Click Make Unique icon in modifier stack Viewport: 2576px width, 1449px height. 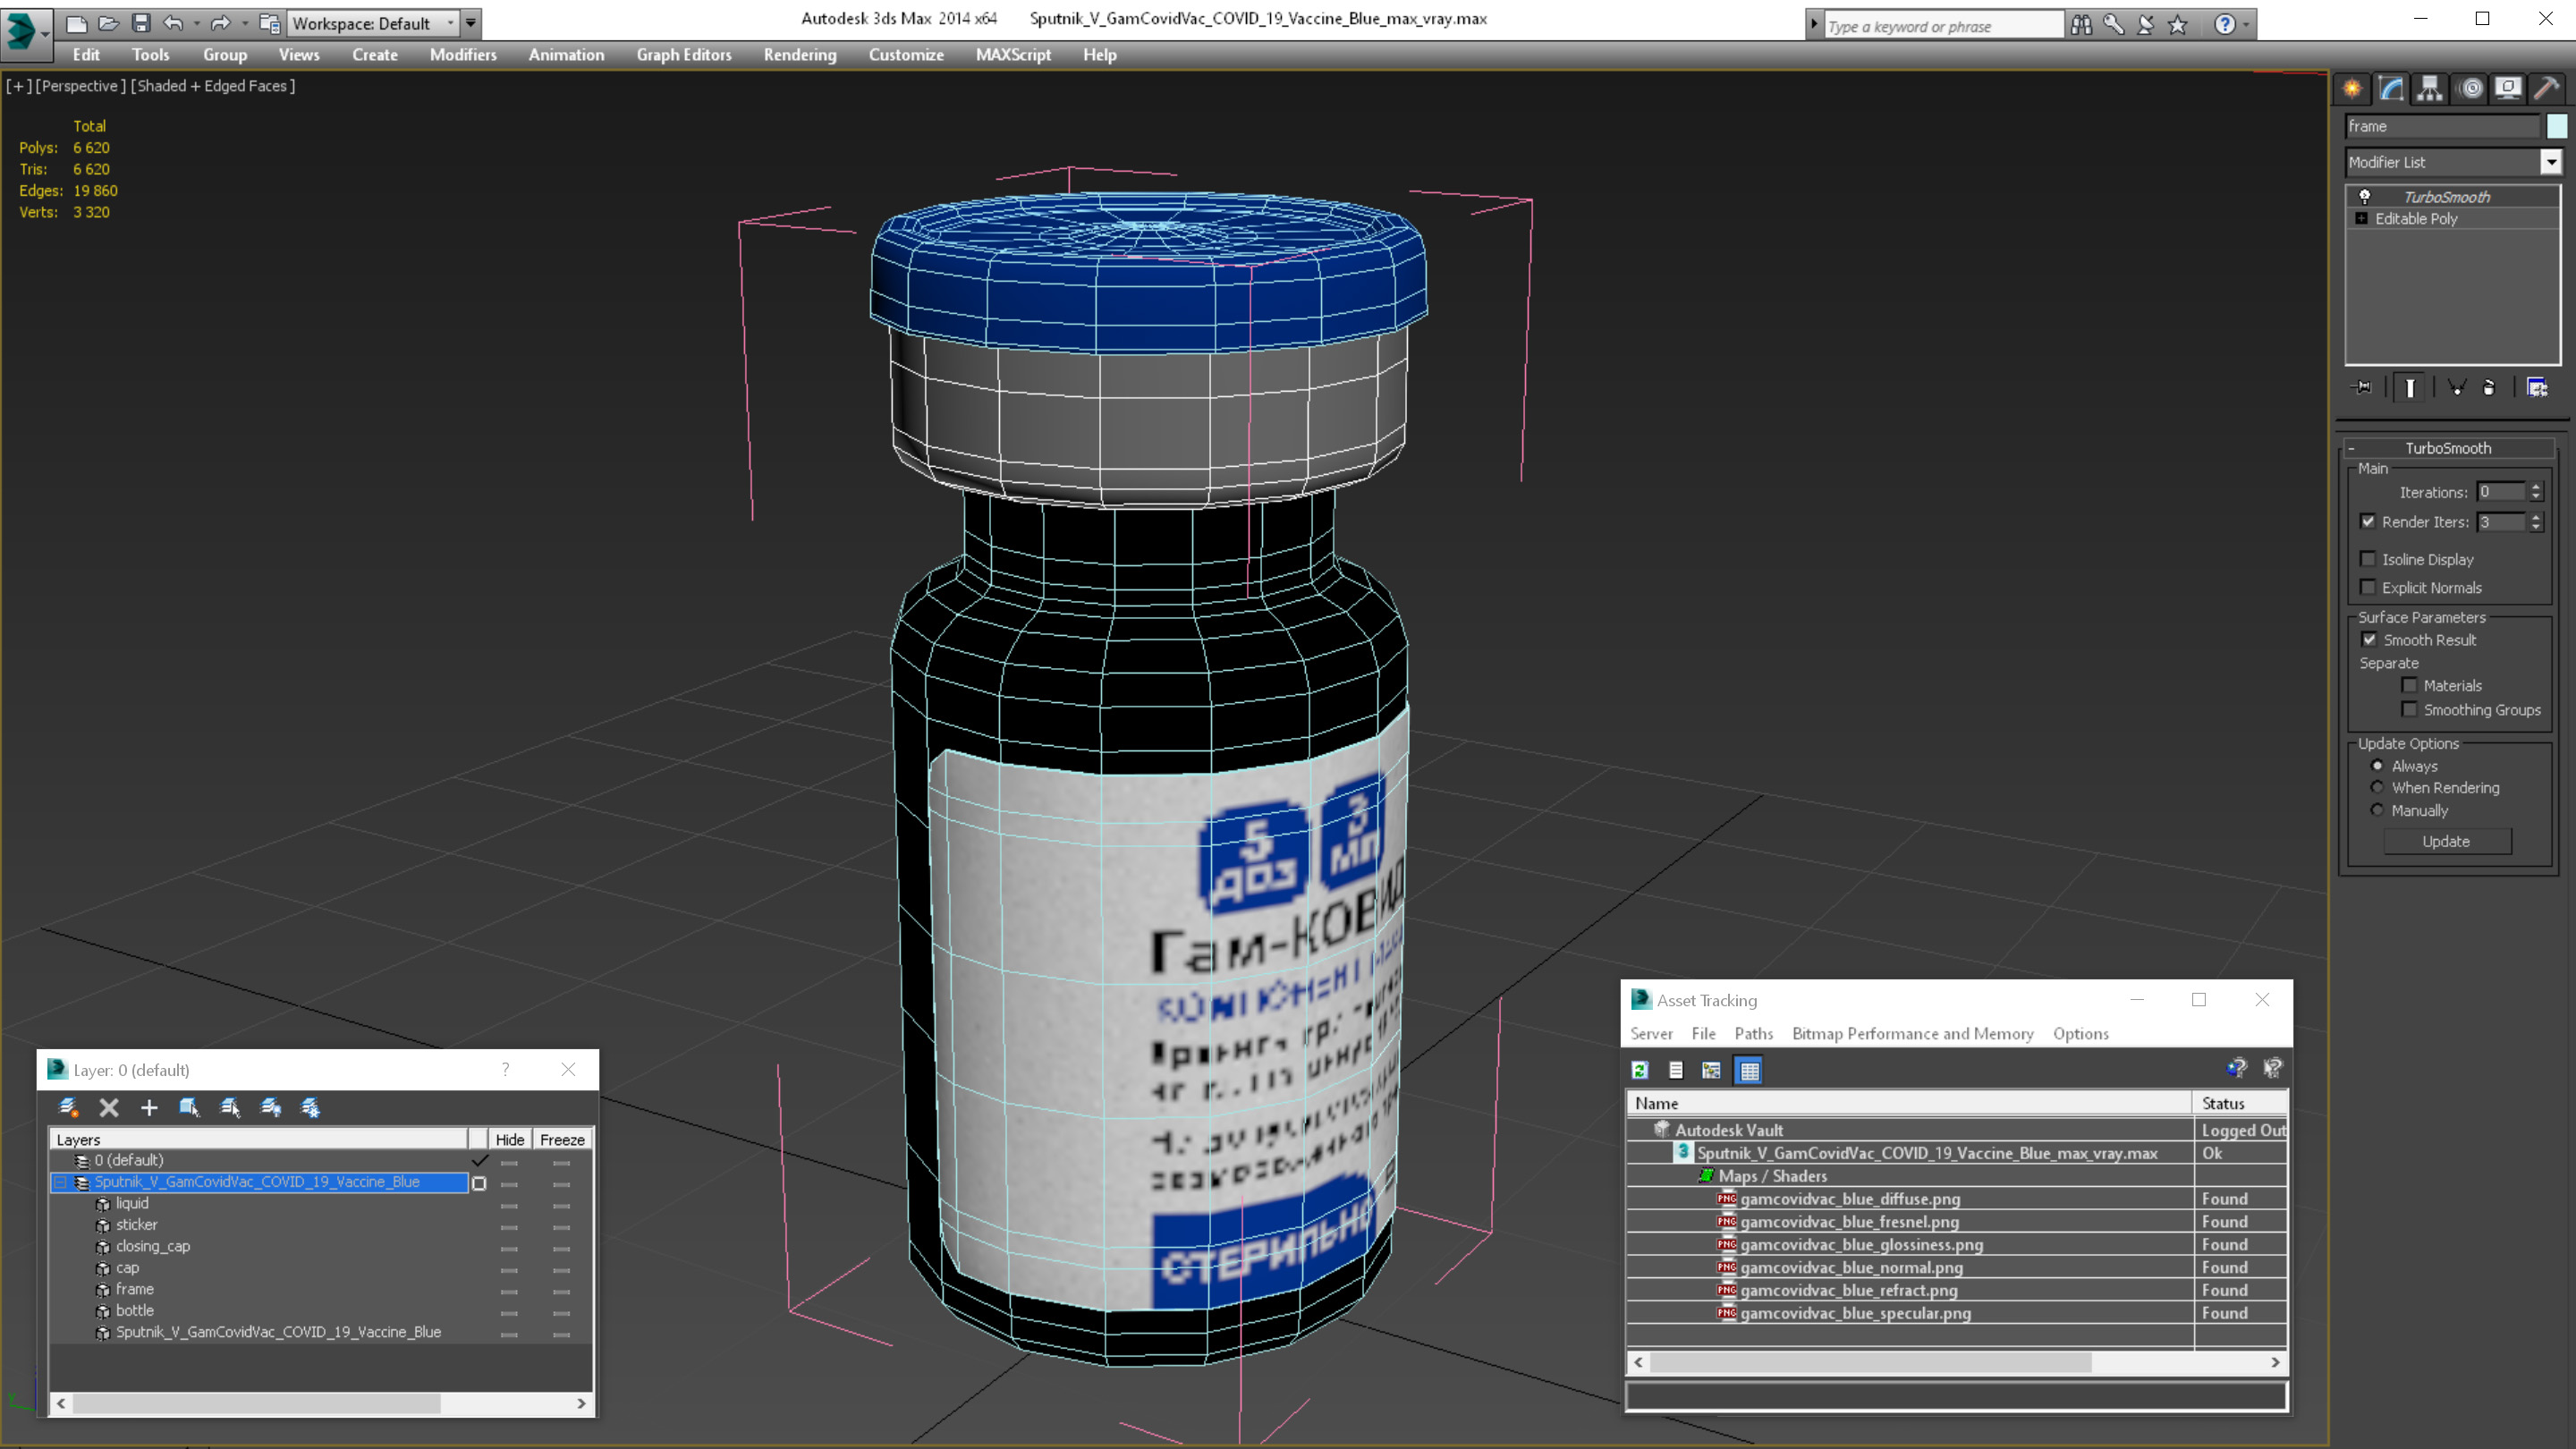(2456, 387)
